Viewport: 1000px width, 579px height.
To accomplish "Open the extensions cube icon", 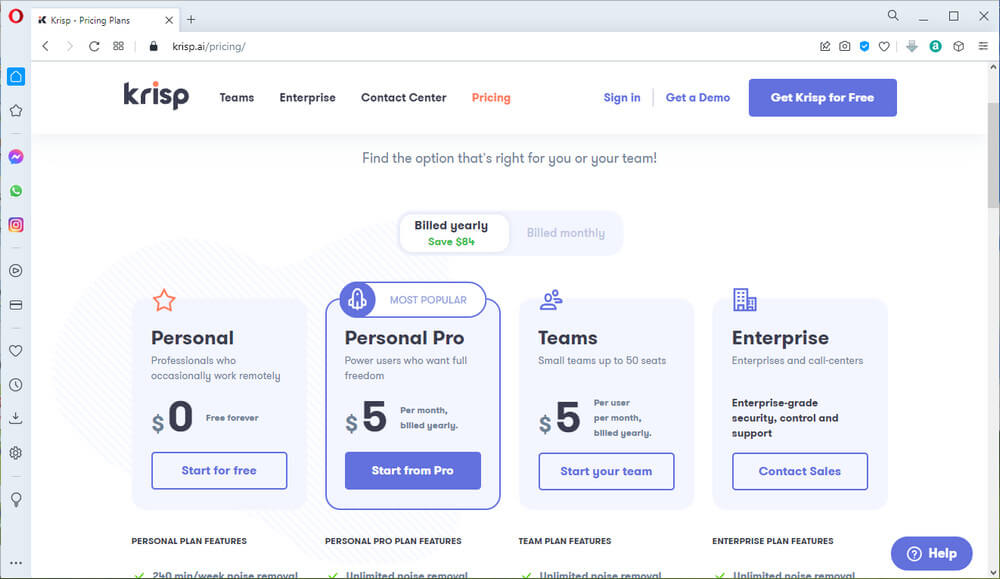I will pos(959,46).
